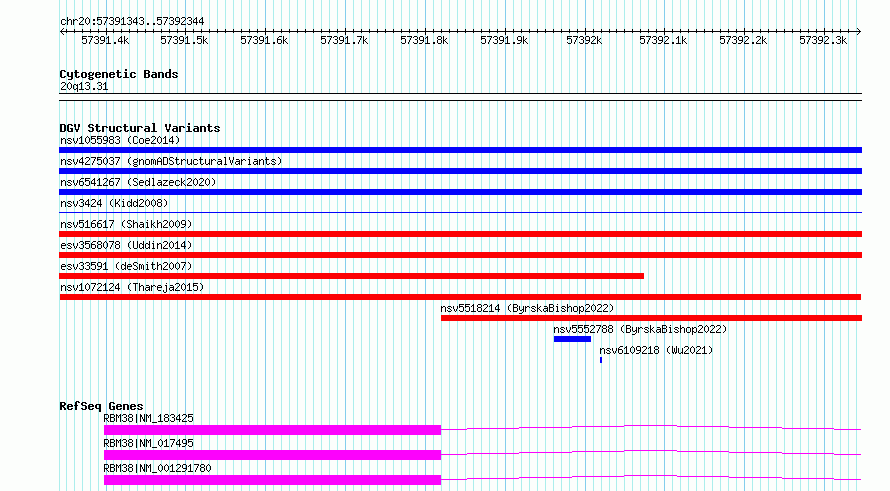The width and height of the screenshot is (890, 491).
Task: Click the Cytogenetic Bands track title
Action: click(x=119, y=74)
